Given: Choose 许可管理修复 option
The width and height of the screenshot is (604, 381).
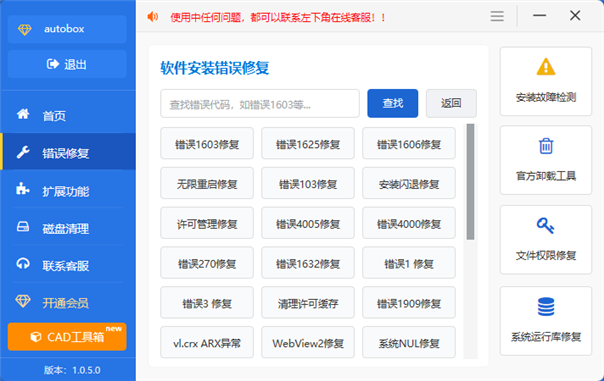Looking at the screenshot, I should (207, 223).
